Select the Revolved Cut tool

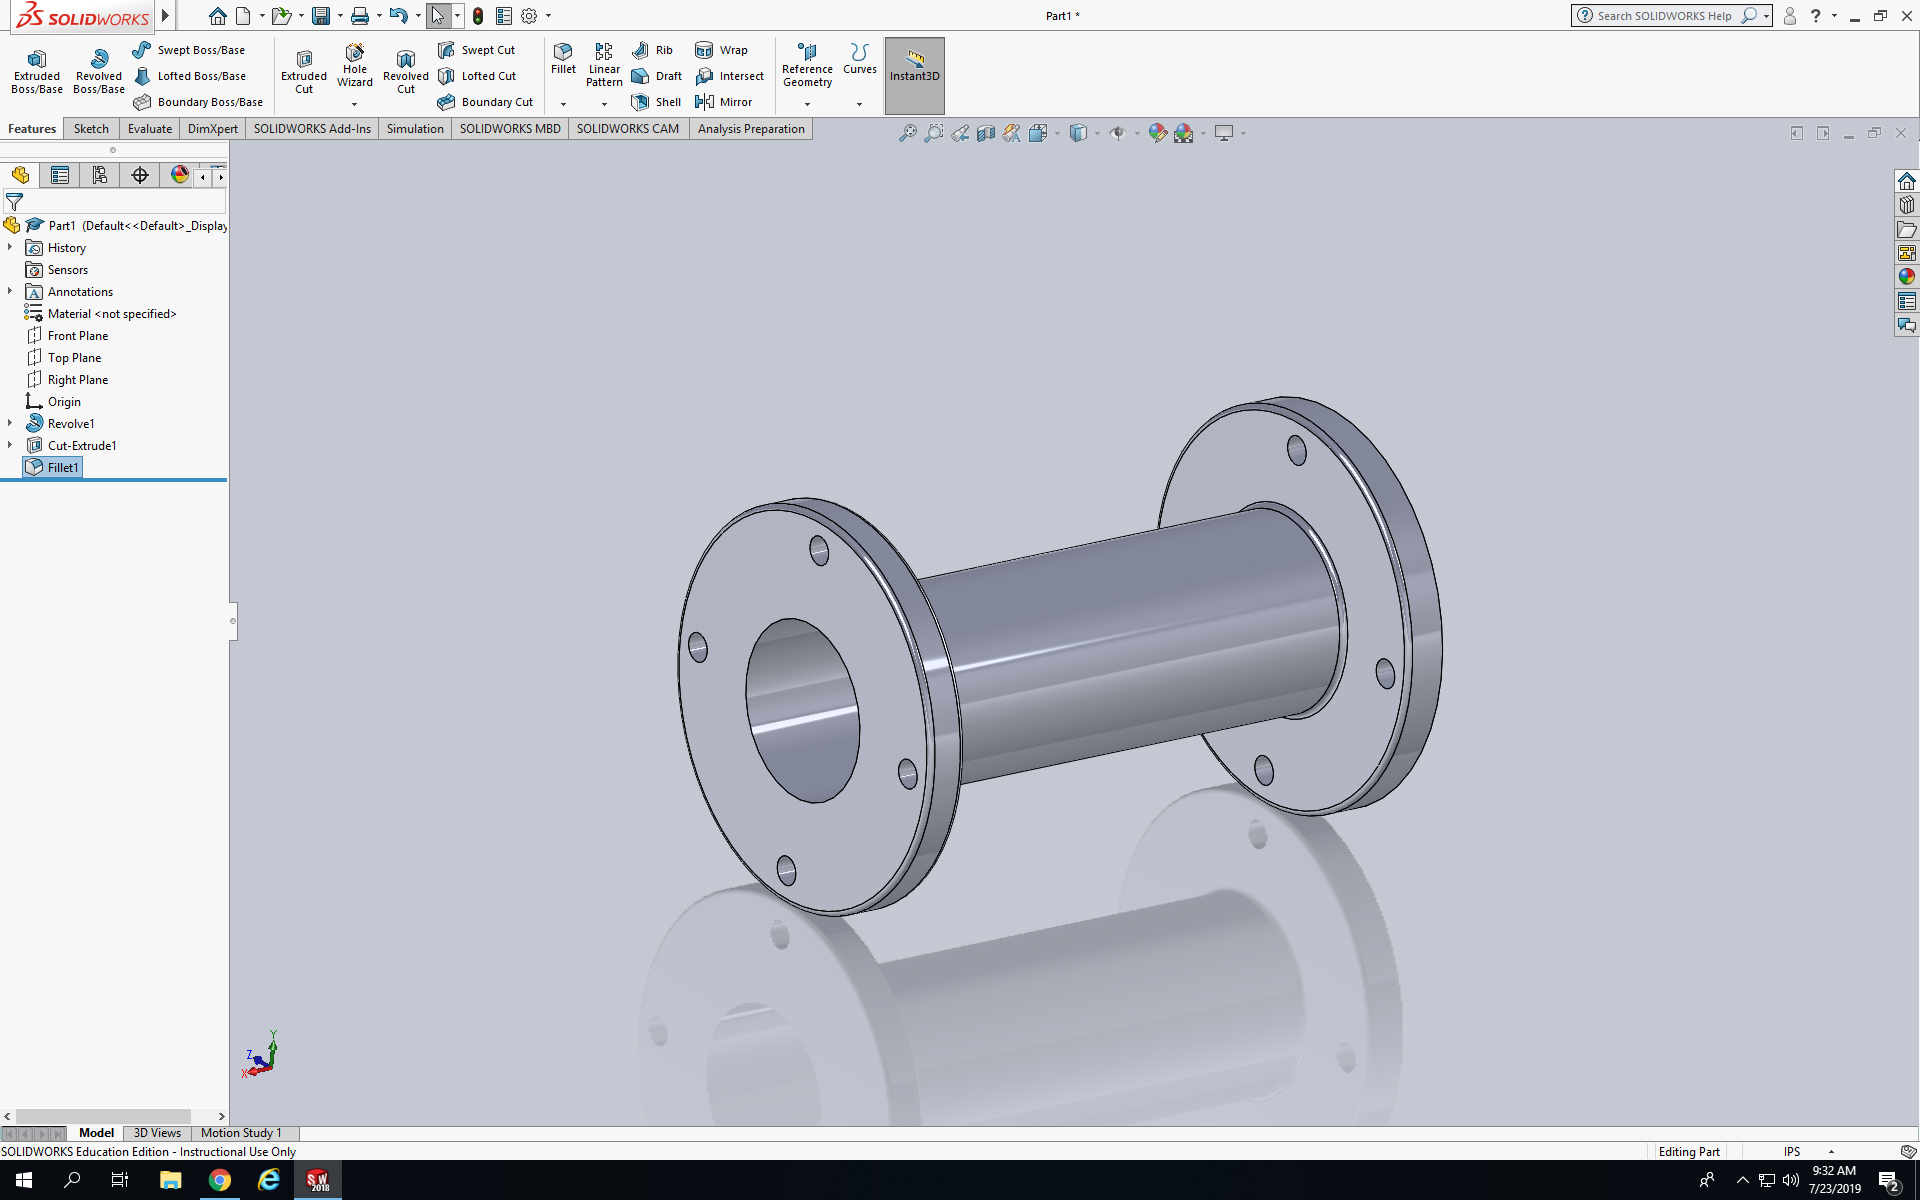click(x=405, y=70)
